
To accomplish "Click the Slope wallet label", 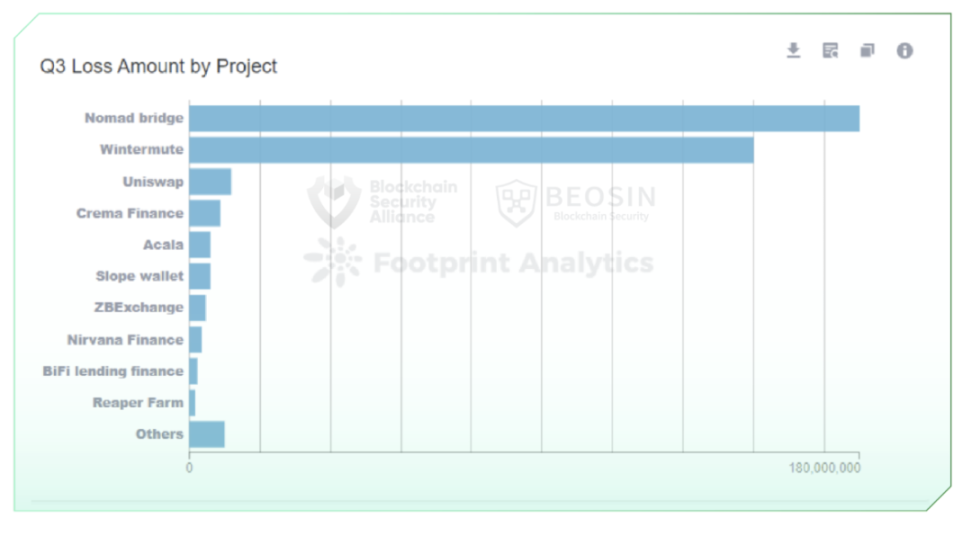I will 139,276.
